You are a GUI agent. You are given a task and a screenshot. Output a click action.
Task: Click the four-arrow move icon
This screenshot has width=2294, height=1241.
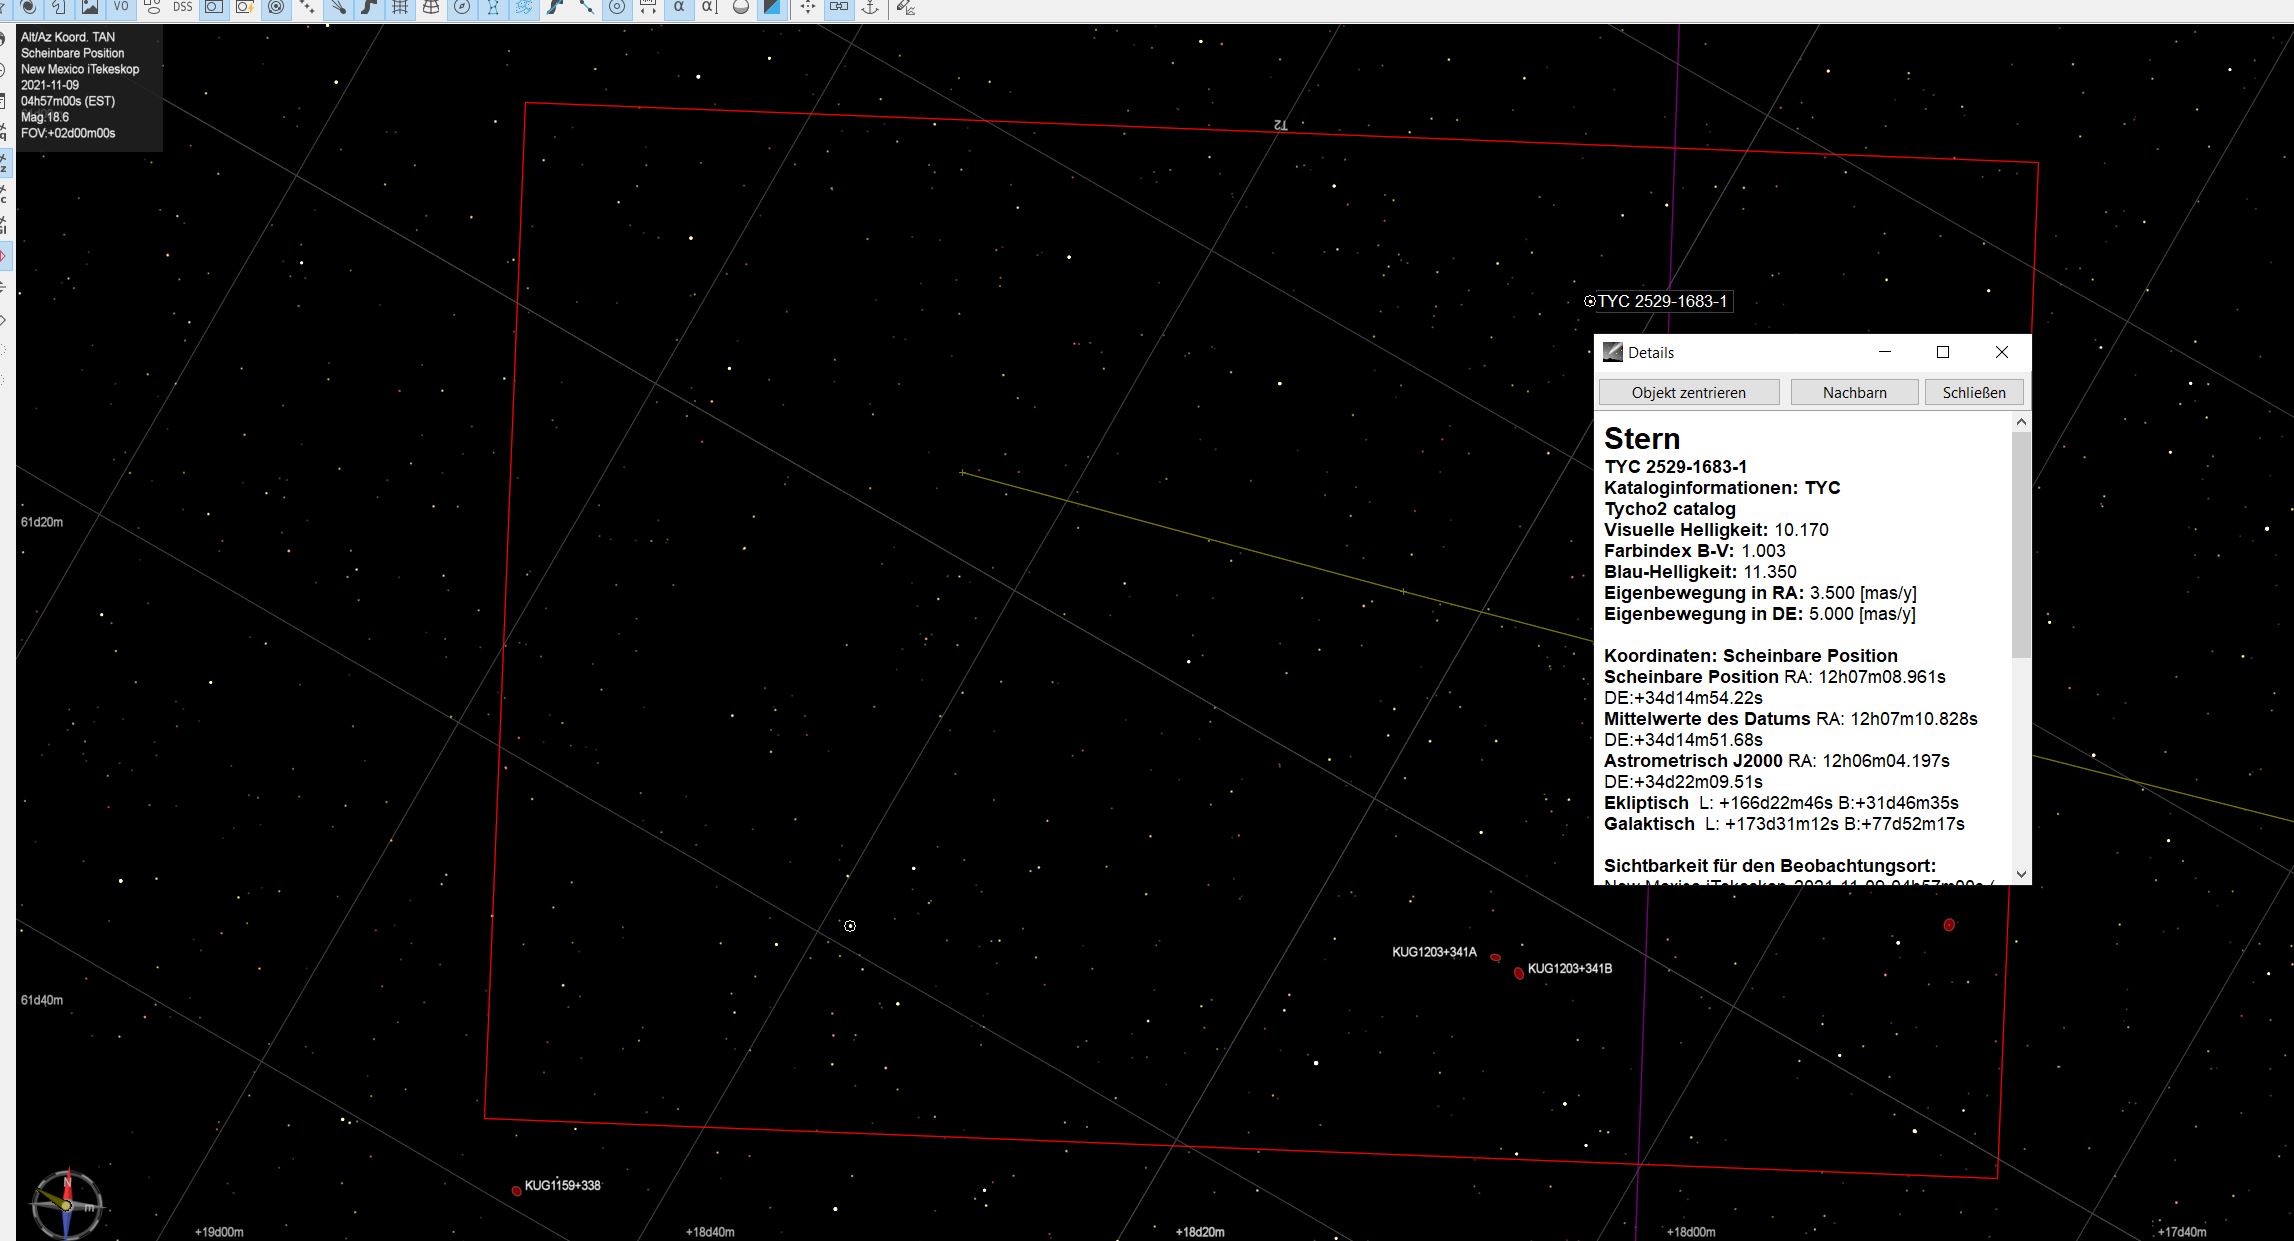coord(808,7)
